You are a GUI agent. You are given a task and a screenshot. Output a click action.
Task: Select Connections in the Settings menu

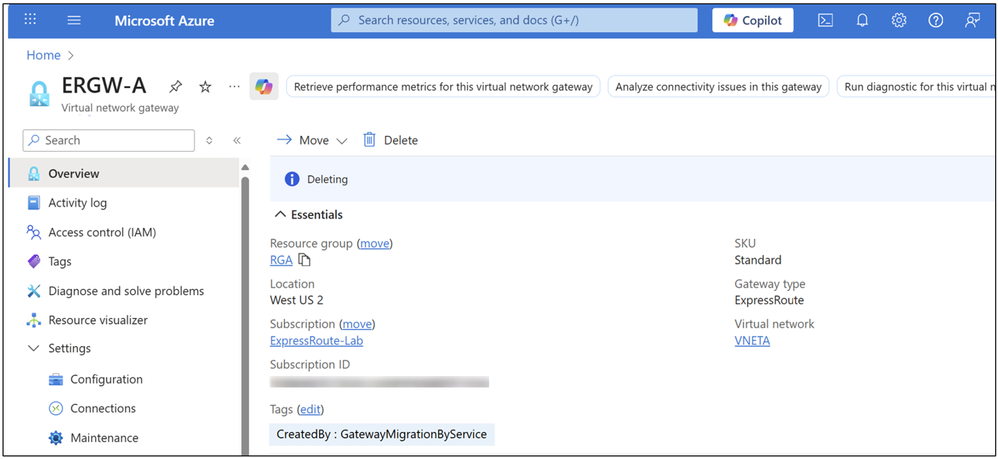pos(102,408)
